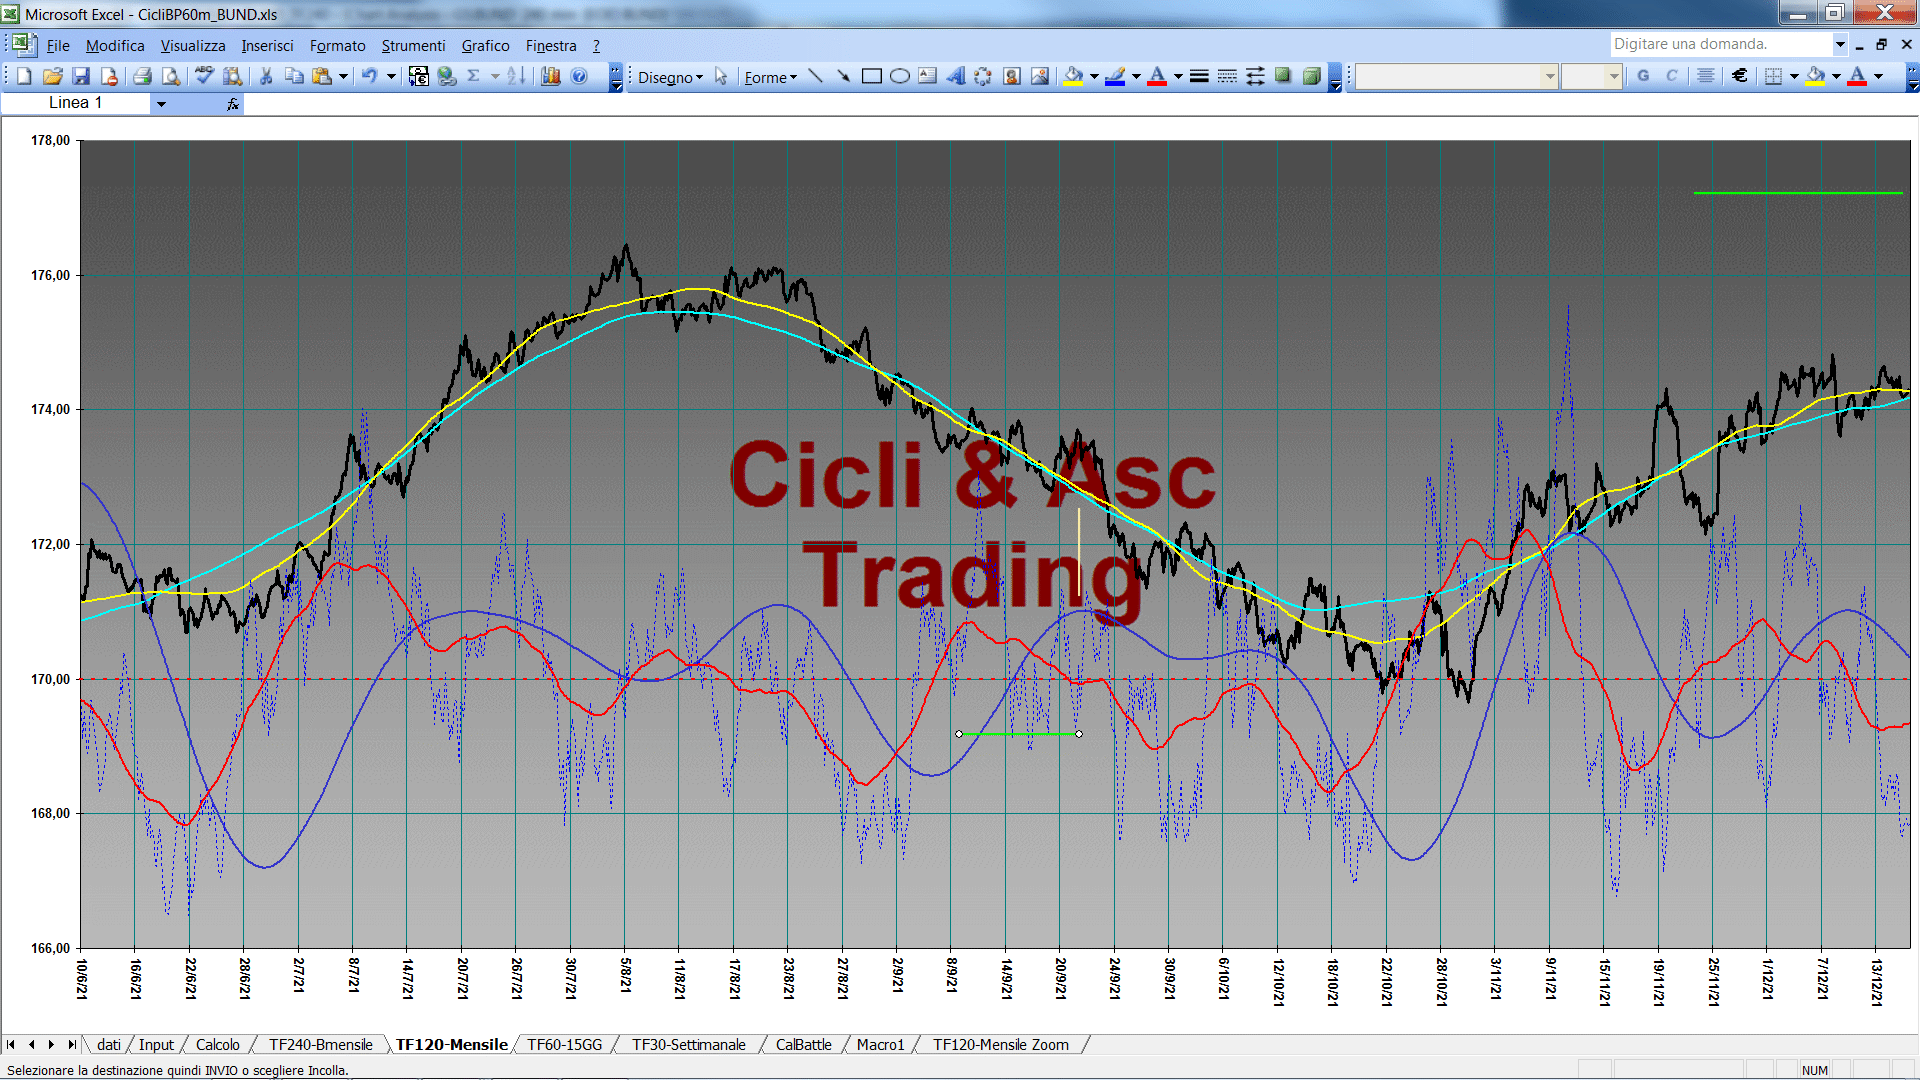
Task: Click the Euro conversion icon in the standard toolbar
Action: pos(419,76)
